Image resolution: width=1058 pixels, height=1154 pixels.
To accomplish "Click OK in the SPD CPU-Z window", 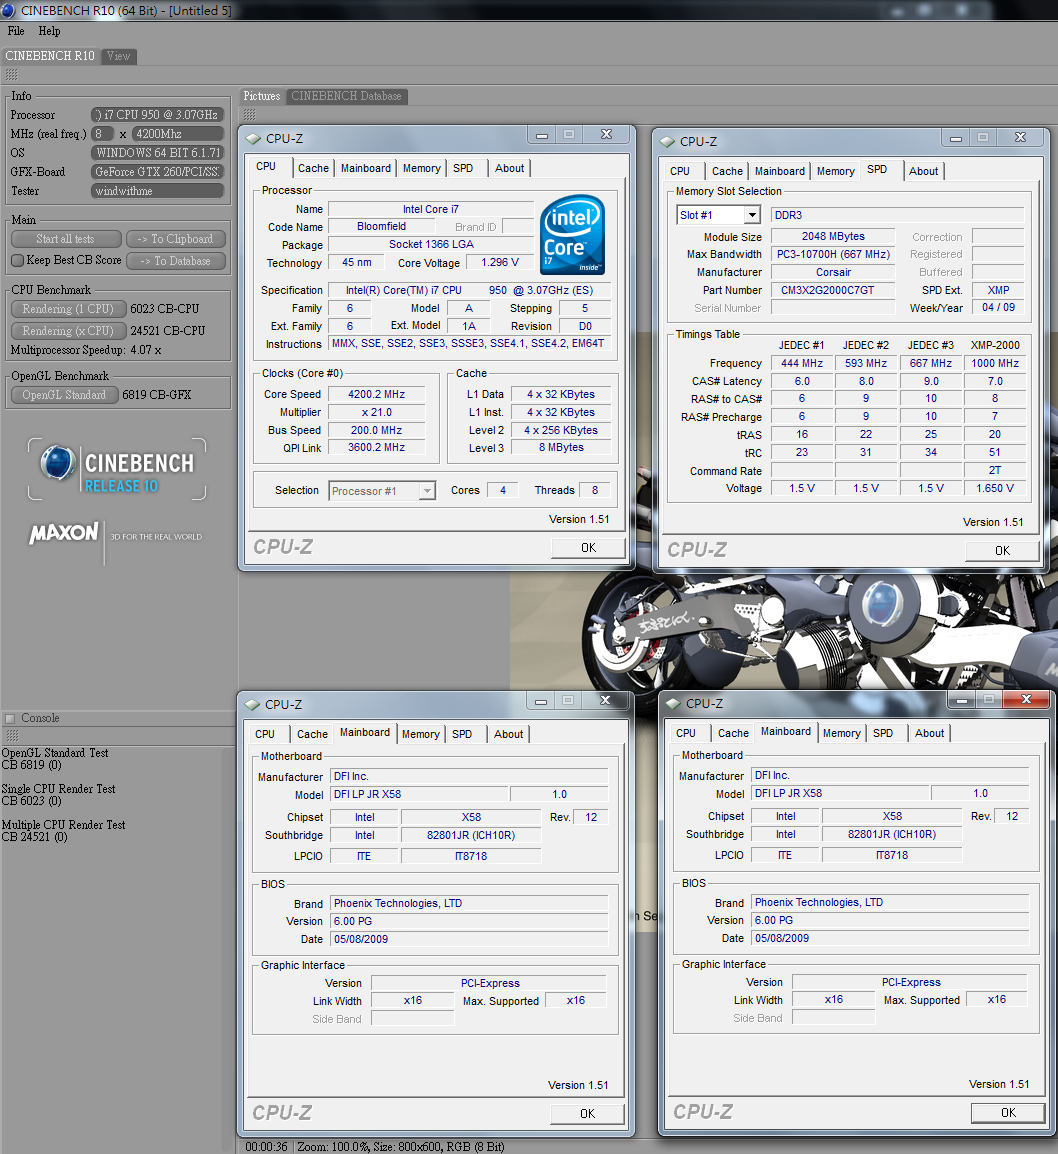I will coord(1002,551).
